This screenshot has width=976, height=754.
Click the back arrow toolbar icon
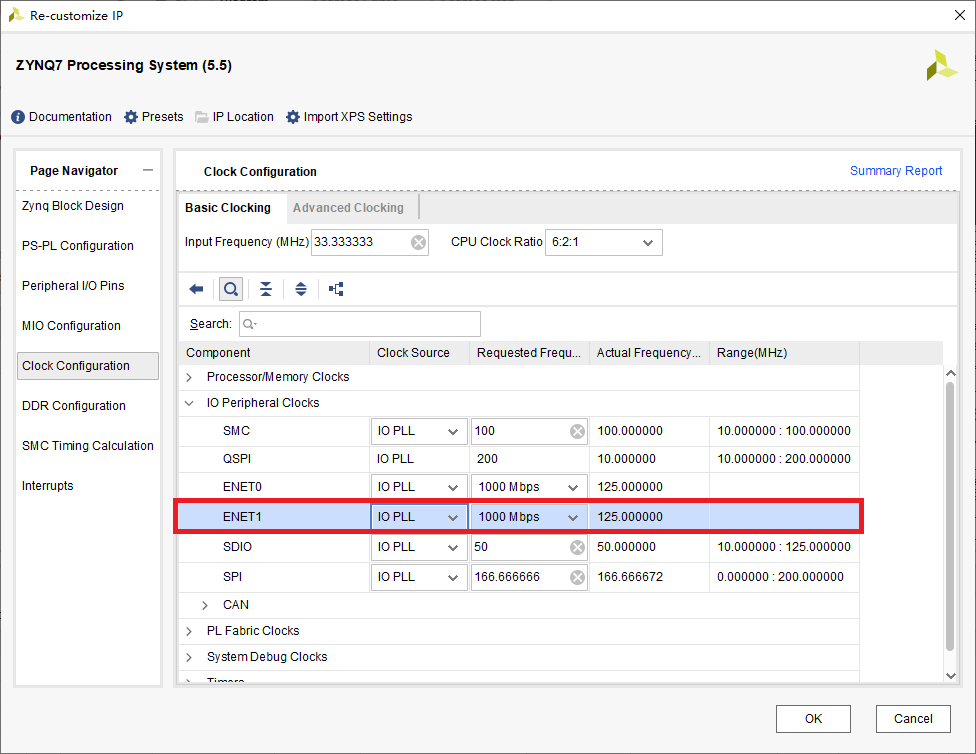[196, 289]
